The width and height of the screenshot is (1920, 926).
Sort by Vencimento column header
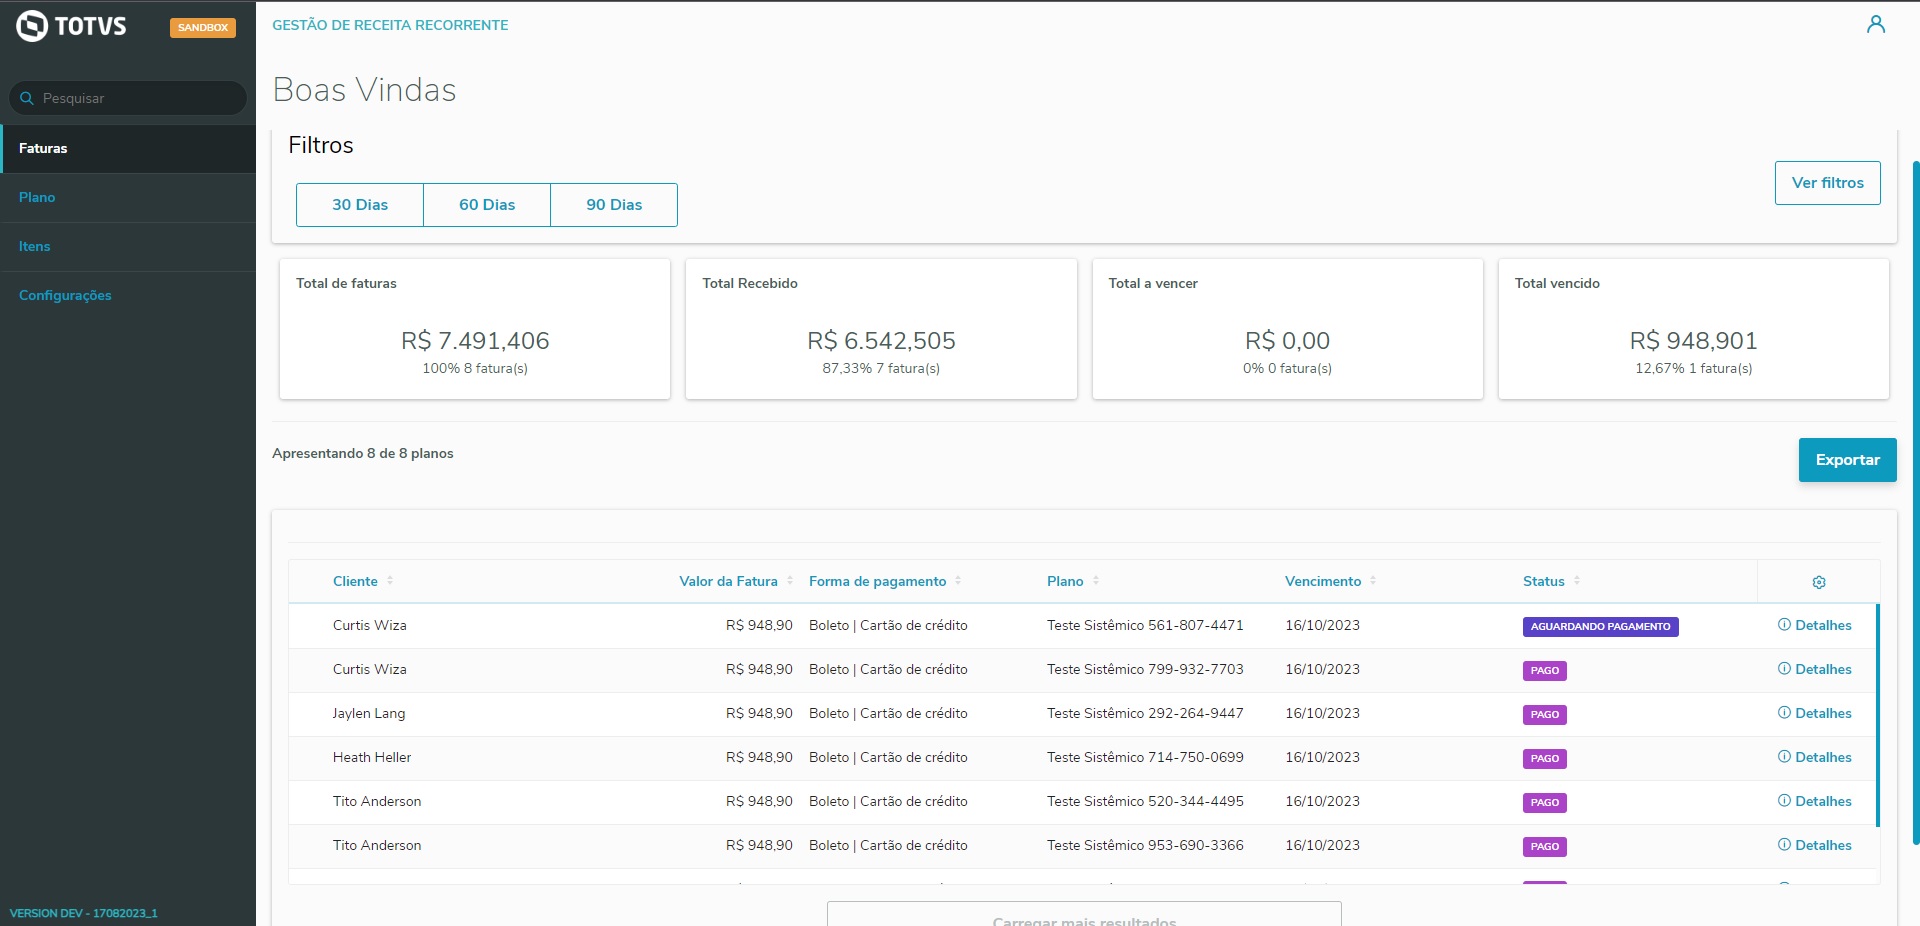point(1322,581)
